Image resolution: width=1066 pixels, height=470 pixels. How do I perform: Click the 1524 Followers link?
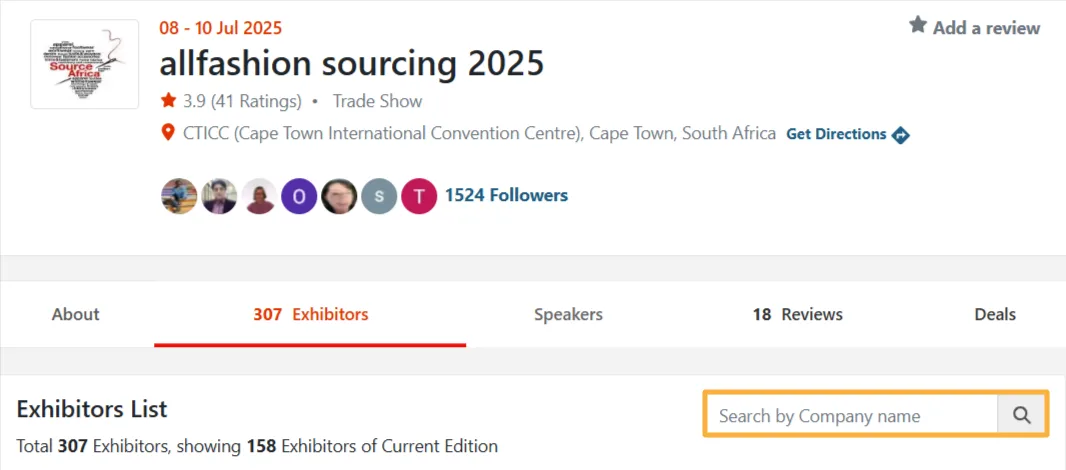tap(506, 195)
